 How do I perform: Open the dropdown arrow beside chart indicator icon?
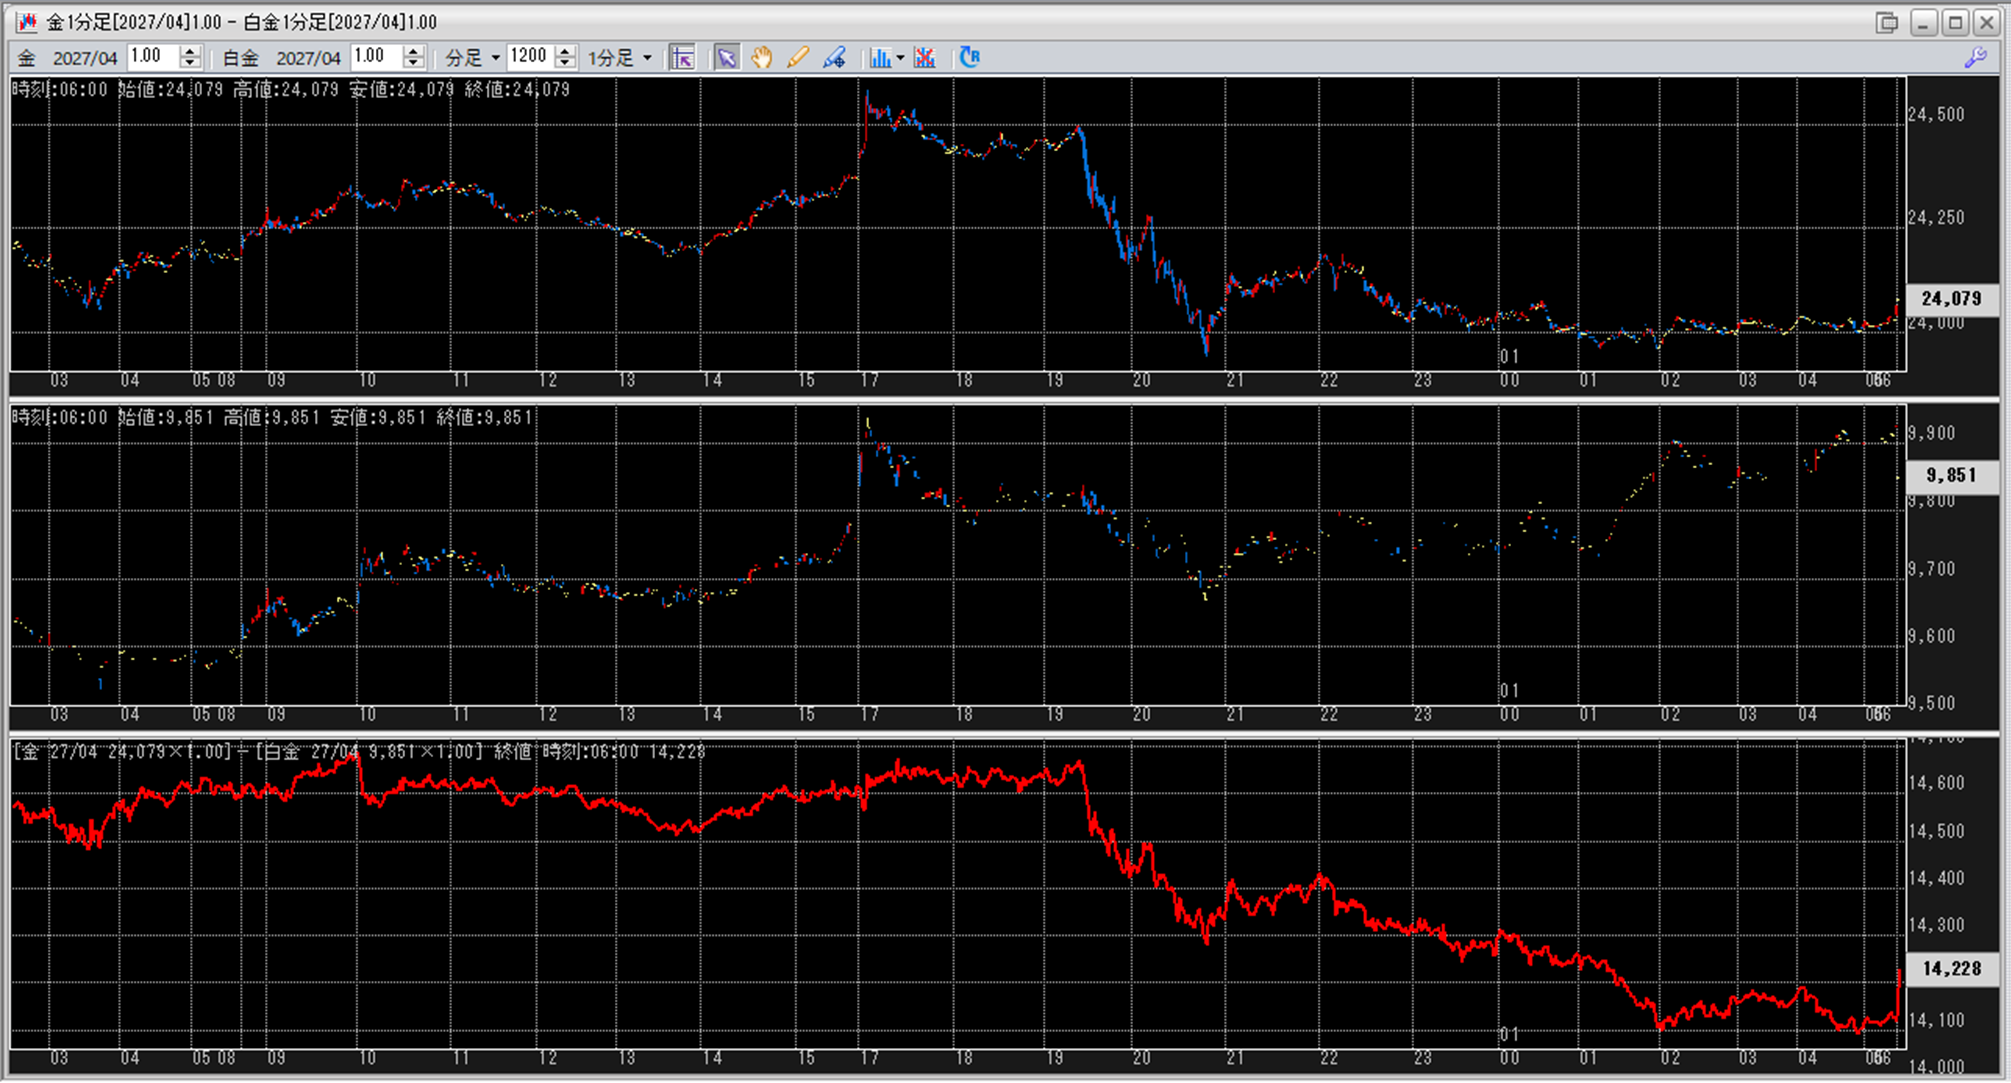pyautogui.click(x=901, y=58)
